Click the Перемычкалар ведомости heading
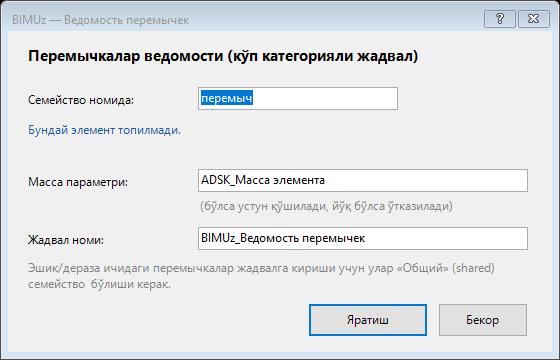The width and height of the screenshot is (560, 360). tap(223, 56)
